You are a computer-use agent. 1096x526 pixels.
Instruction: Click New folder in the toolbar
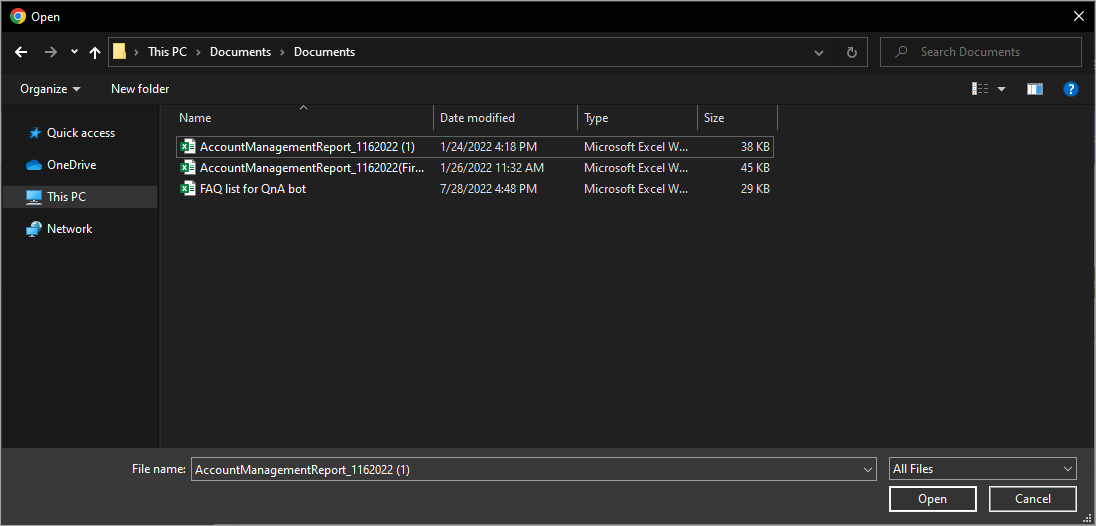[140, 89]
